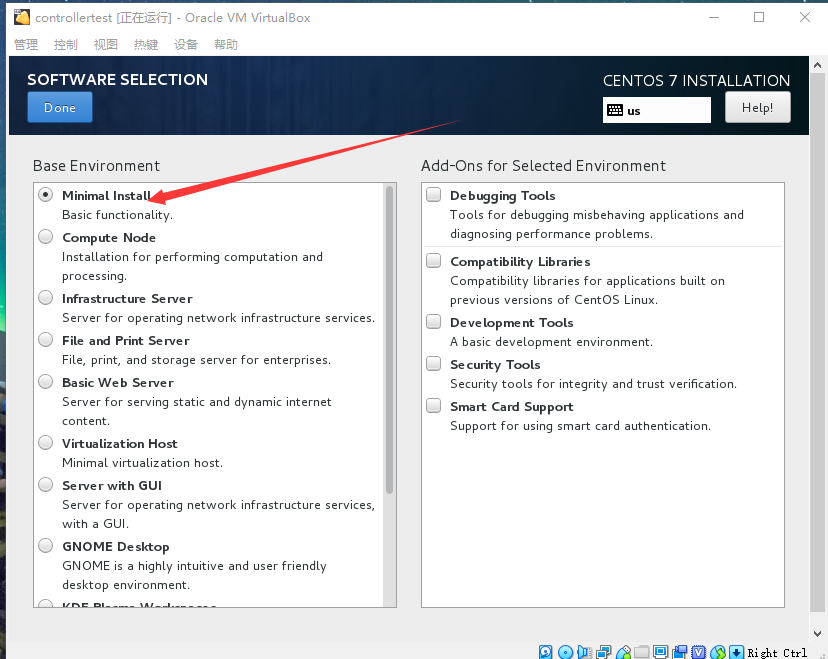Click the VirtualBox window title icon

click(x=22, y=17)
